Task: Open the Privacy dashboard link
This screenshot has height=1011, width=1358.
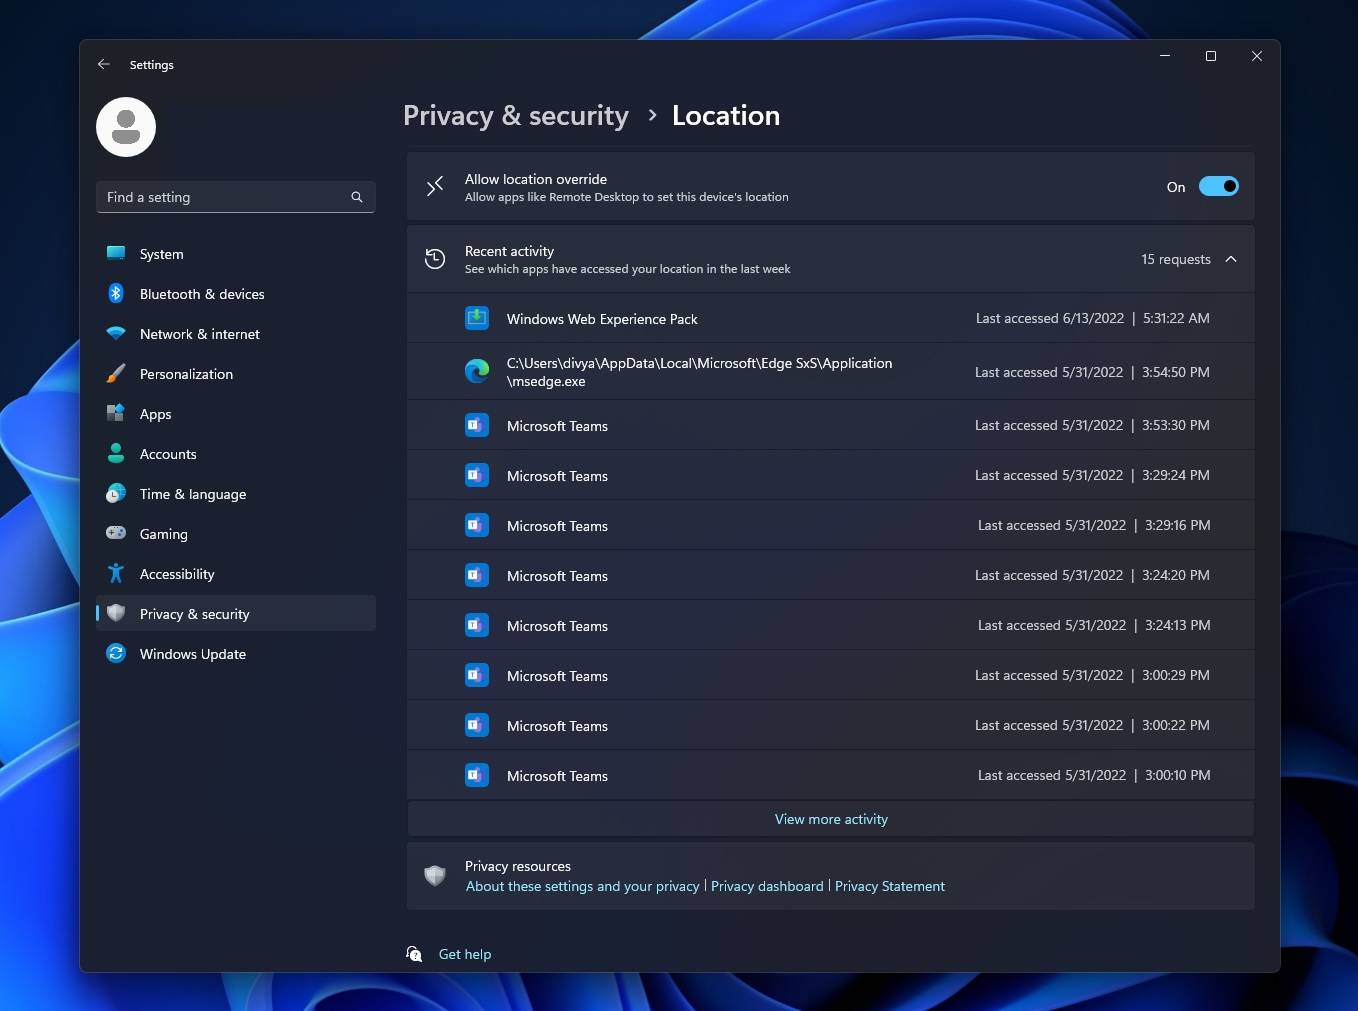Action: click(767, 886)
